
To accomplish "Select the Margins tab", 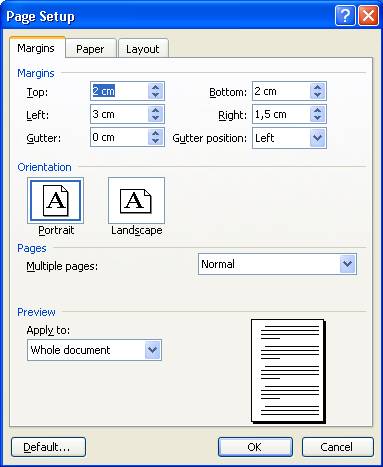I will [36, 48].
